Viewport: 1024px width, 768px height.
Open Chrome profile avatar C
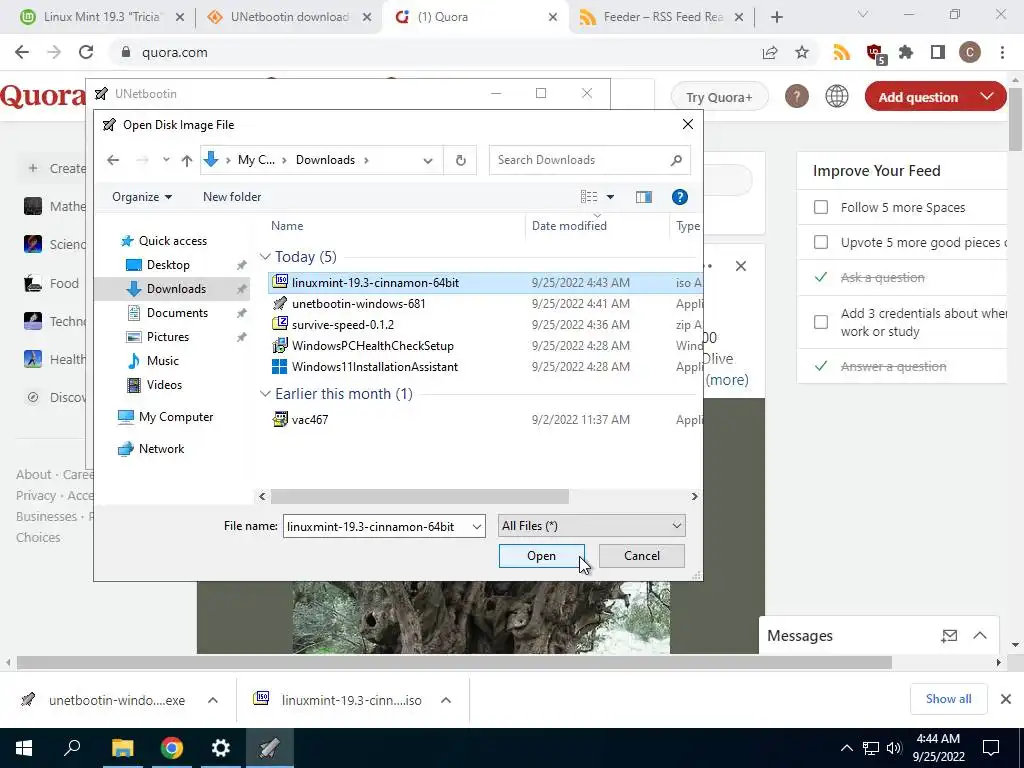(970, 52)
